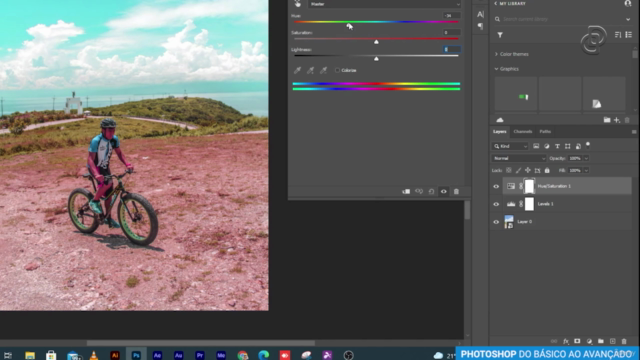Lock all padlock icon
The image size is (640, 360).
point(547,170)
